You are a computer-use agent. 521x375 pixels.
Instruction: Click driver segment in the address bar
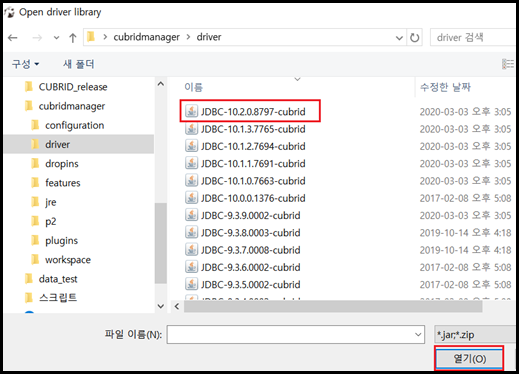(209, 37)
